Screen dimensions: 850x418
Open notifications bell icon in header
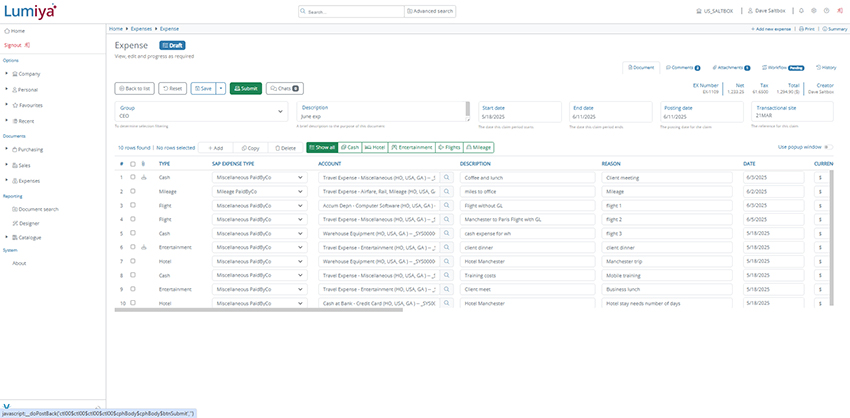click(801, 11)
